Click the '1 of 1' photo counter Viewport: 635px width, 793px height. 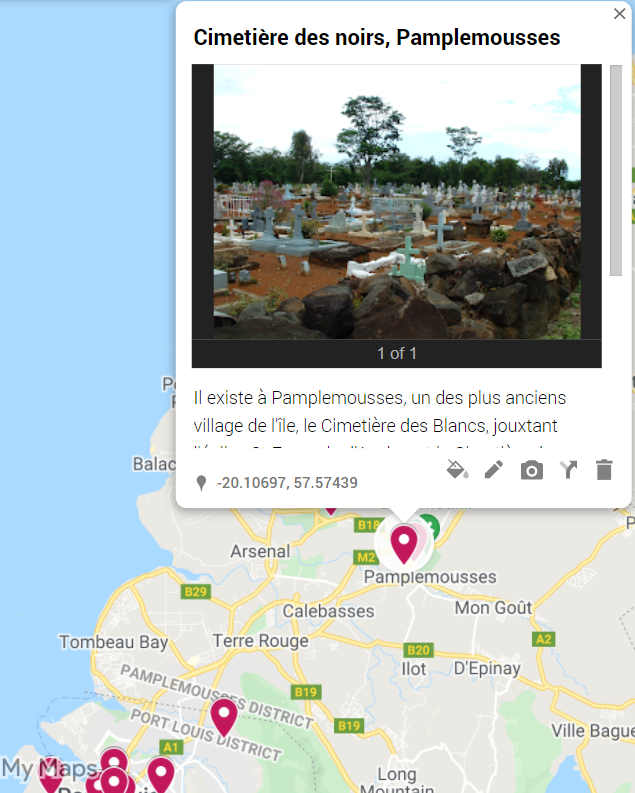pos(397,353)
